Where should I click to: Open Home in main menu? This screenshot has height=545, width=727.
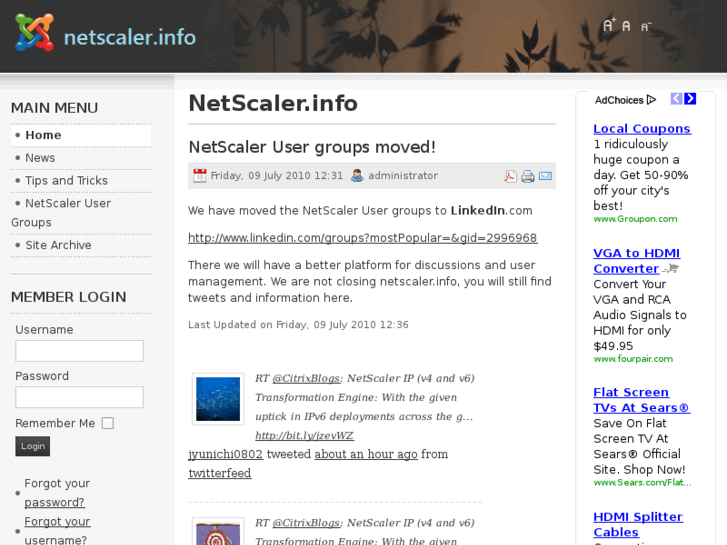point(81,135)
